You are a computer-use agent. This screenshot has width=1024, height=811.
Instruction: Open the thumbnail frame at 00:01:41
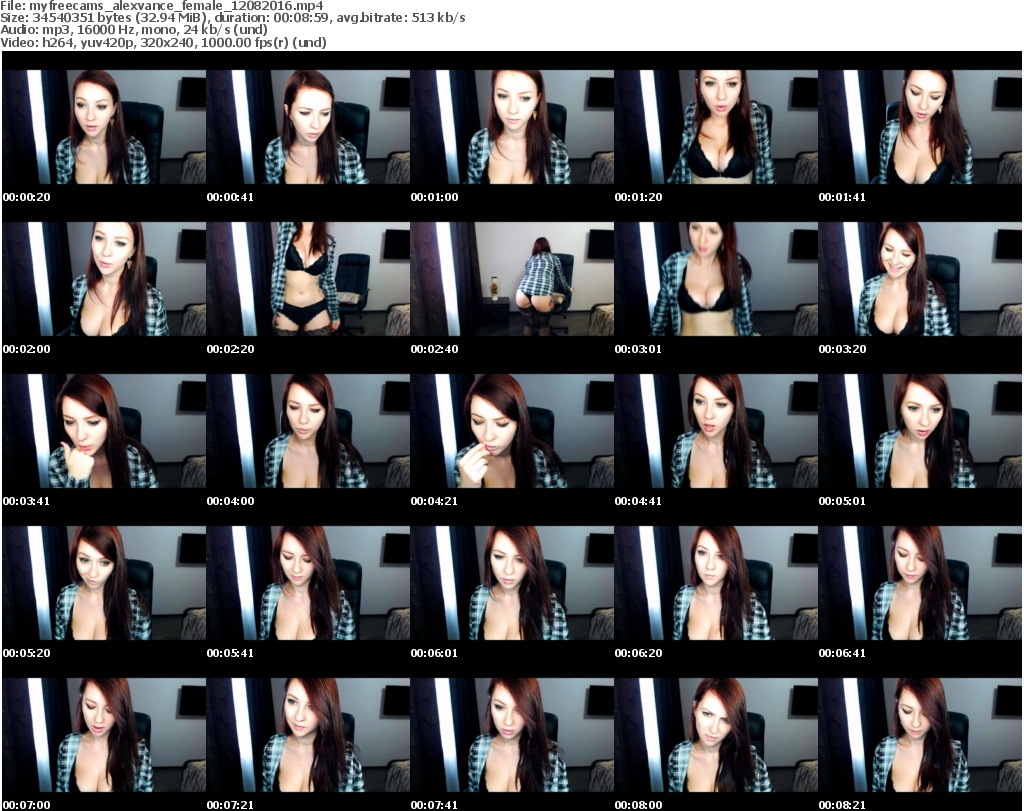[x=920, y=127]
